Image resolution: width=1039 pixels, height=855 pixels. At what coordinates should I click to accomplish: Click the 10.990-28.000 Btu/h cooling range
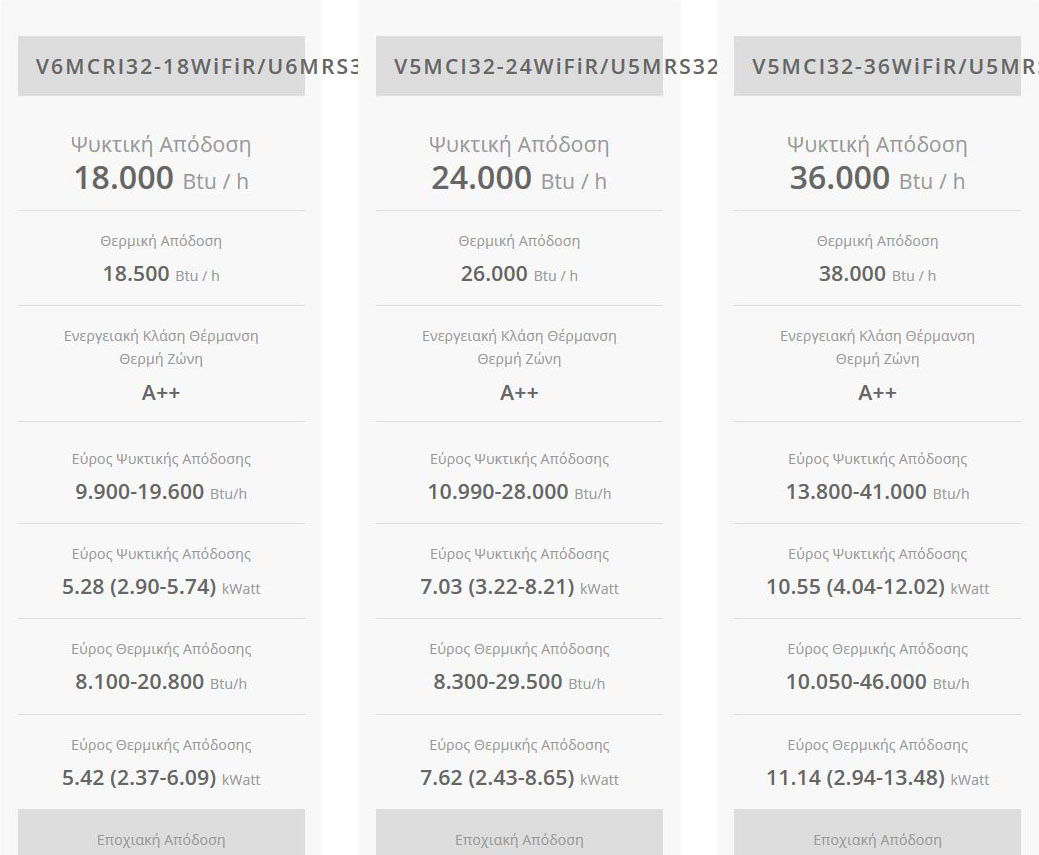(x=519, y=492)
